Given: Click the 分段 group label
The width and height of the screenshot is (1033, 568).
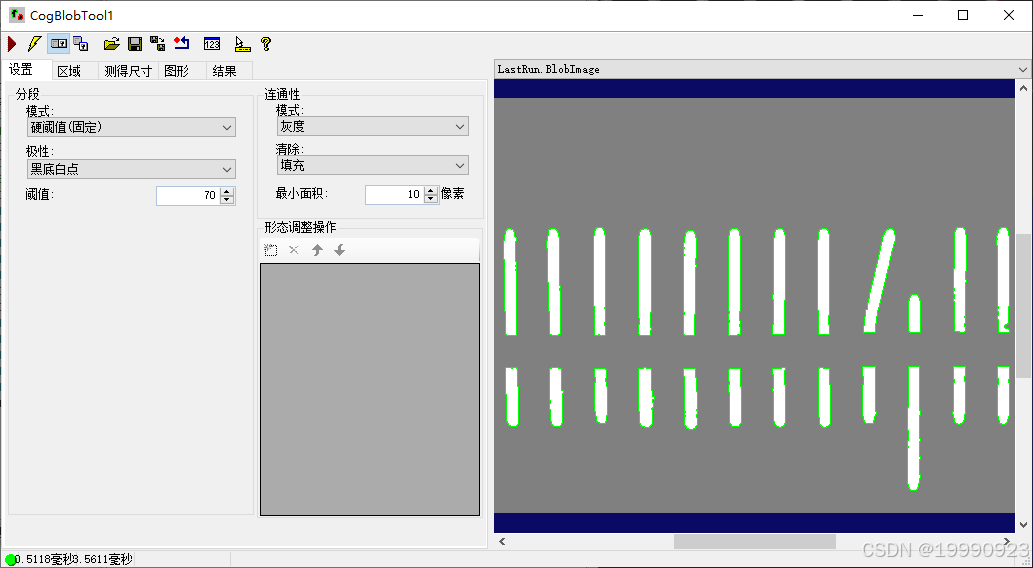Looking at the screenshot, I should click(x=28, y=95).
